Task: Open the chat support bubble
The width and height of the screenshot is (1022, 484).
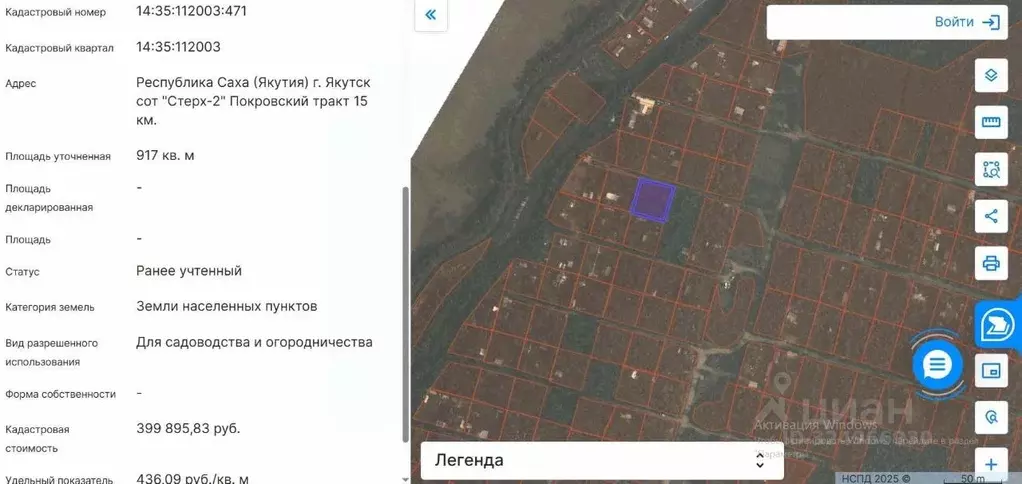Action: point(937,365)
